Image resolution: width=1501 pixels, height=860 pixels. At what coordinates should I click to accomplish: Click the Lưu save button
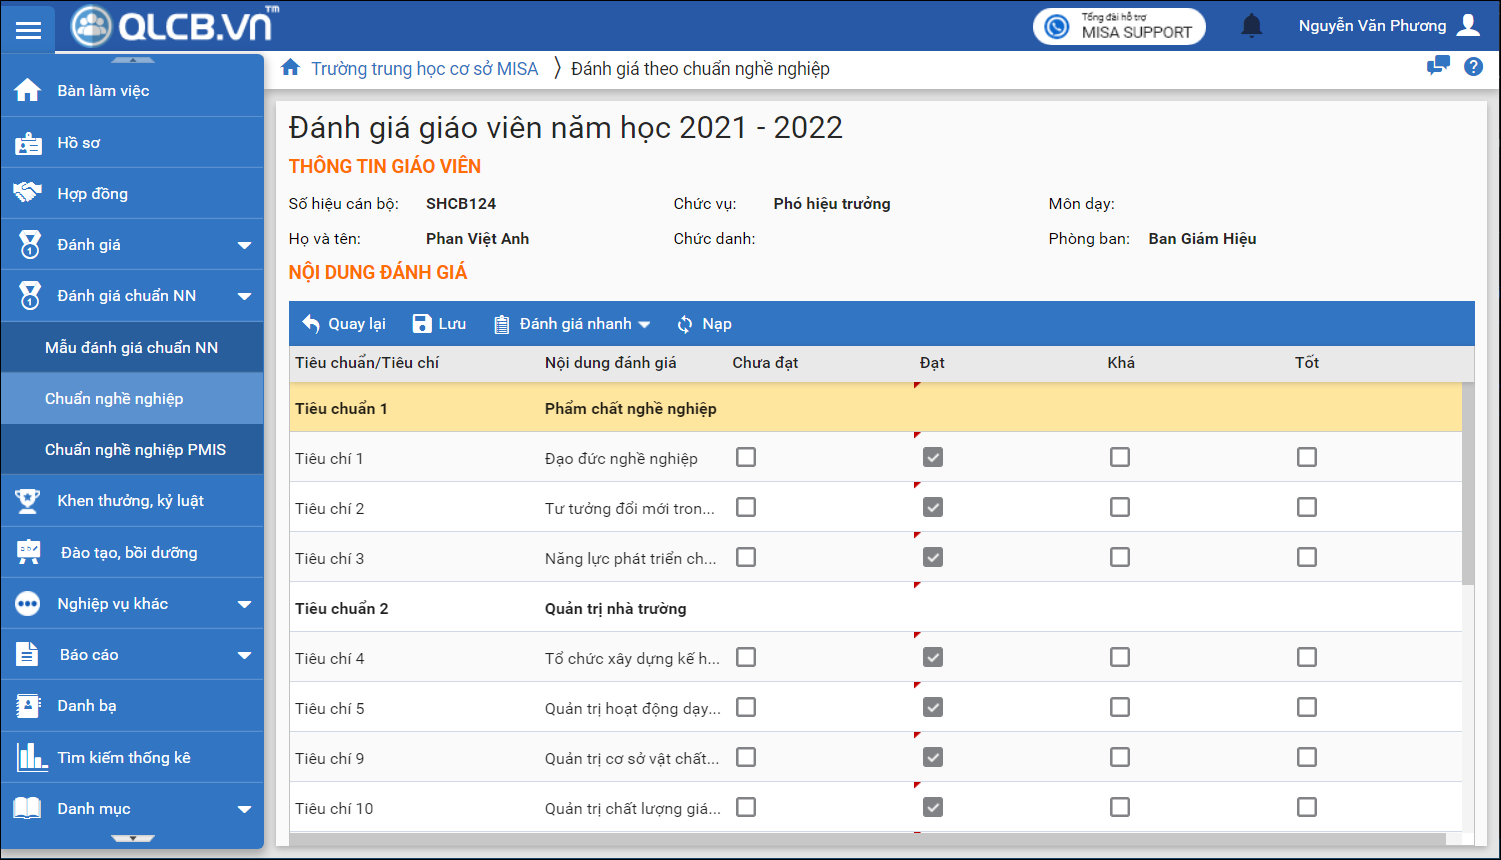440,324
